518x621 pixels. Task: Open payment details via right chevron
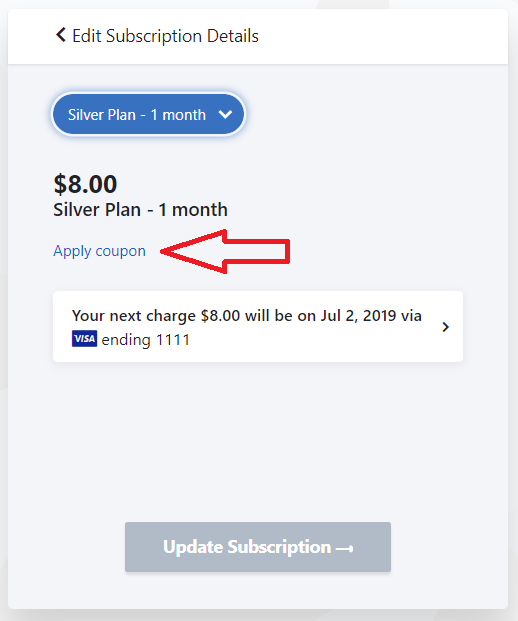click(x=446, y=327)
